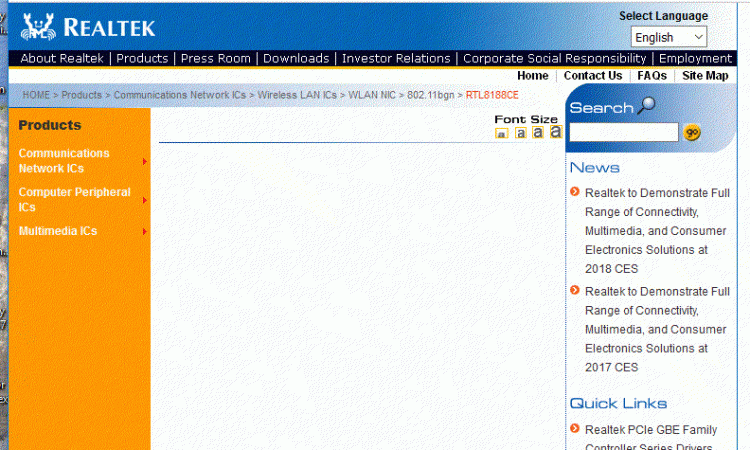
Task: Click Wireless LAN ICs breadcrumb link
Action: [297, 95]
